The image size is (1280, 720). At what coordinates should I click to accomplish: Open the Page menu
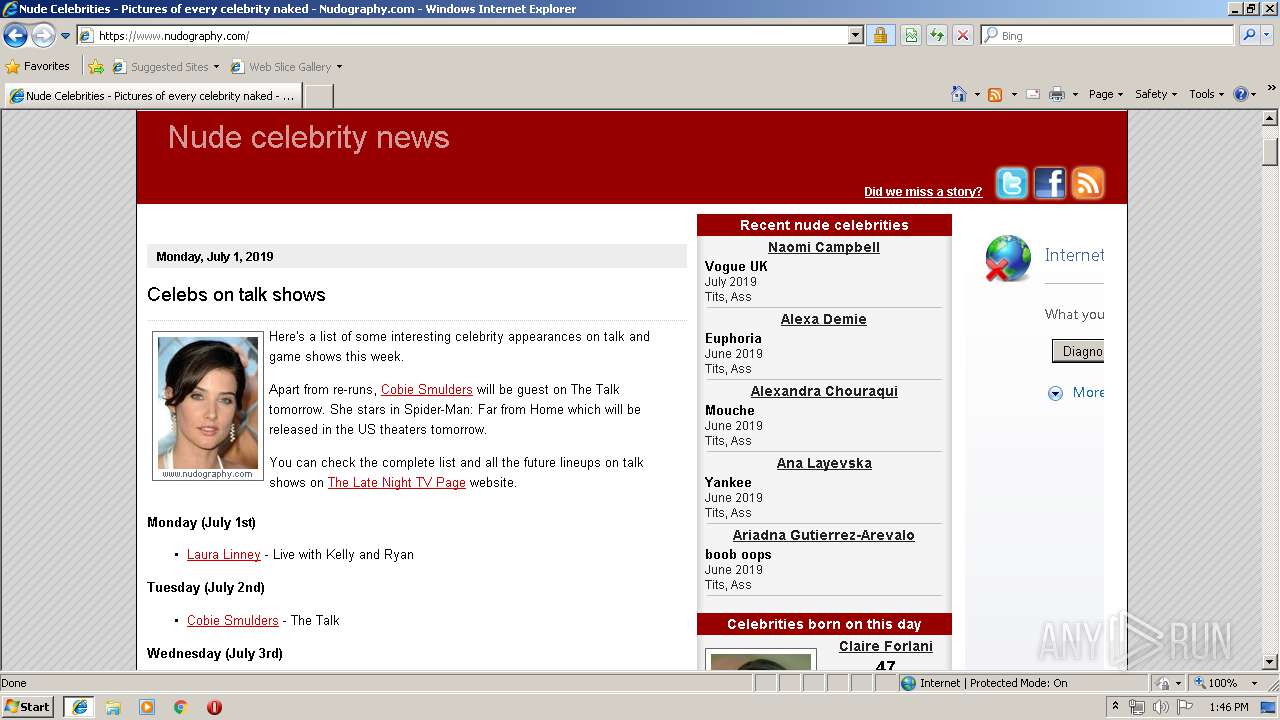click(1106, 94)
